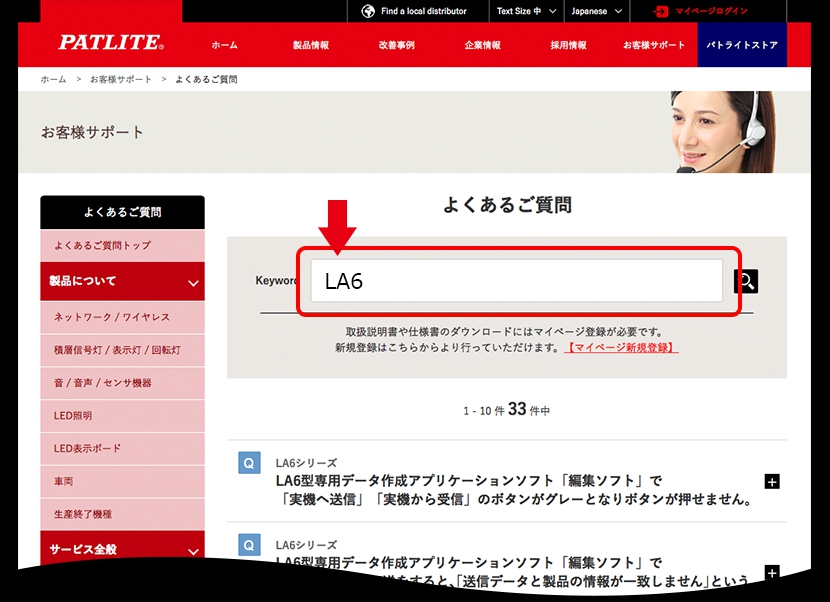830x602 pixels.
Task: Select 積層信号灯 / 表示灯 / 回転灯 category
Action: [x=122, y=350]
